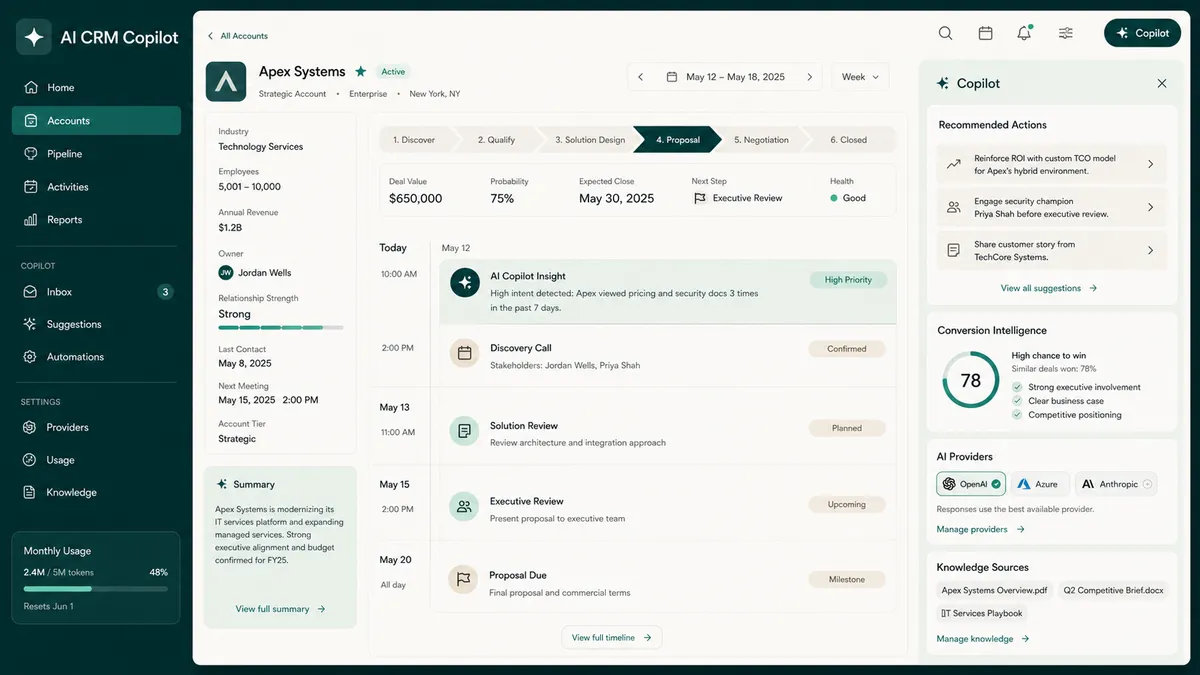
Task: Open Suggestions in sidebar
Action: click(x=96, y=324)
